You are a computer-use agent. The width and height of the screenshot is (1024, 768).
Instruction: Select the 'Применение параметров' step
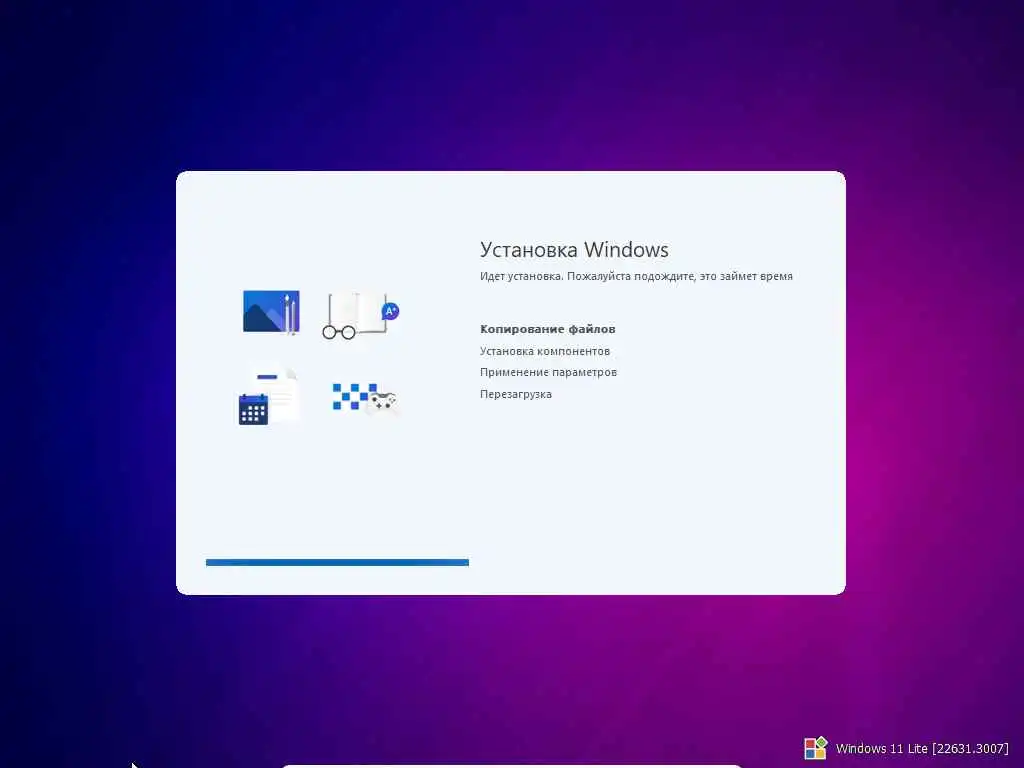coord(548,372)
